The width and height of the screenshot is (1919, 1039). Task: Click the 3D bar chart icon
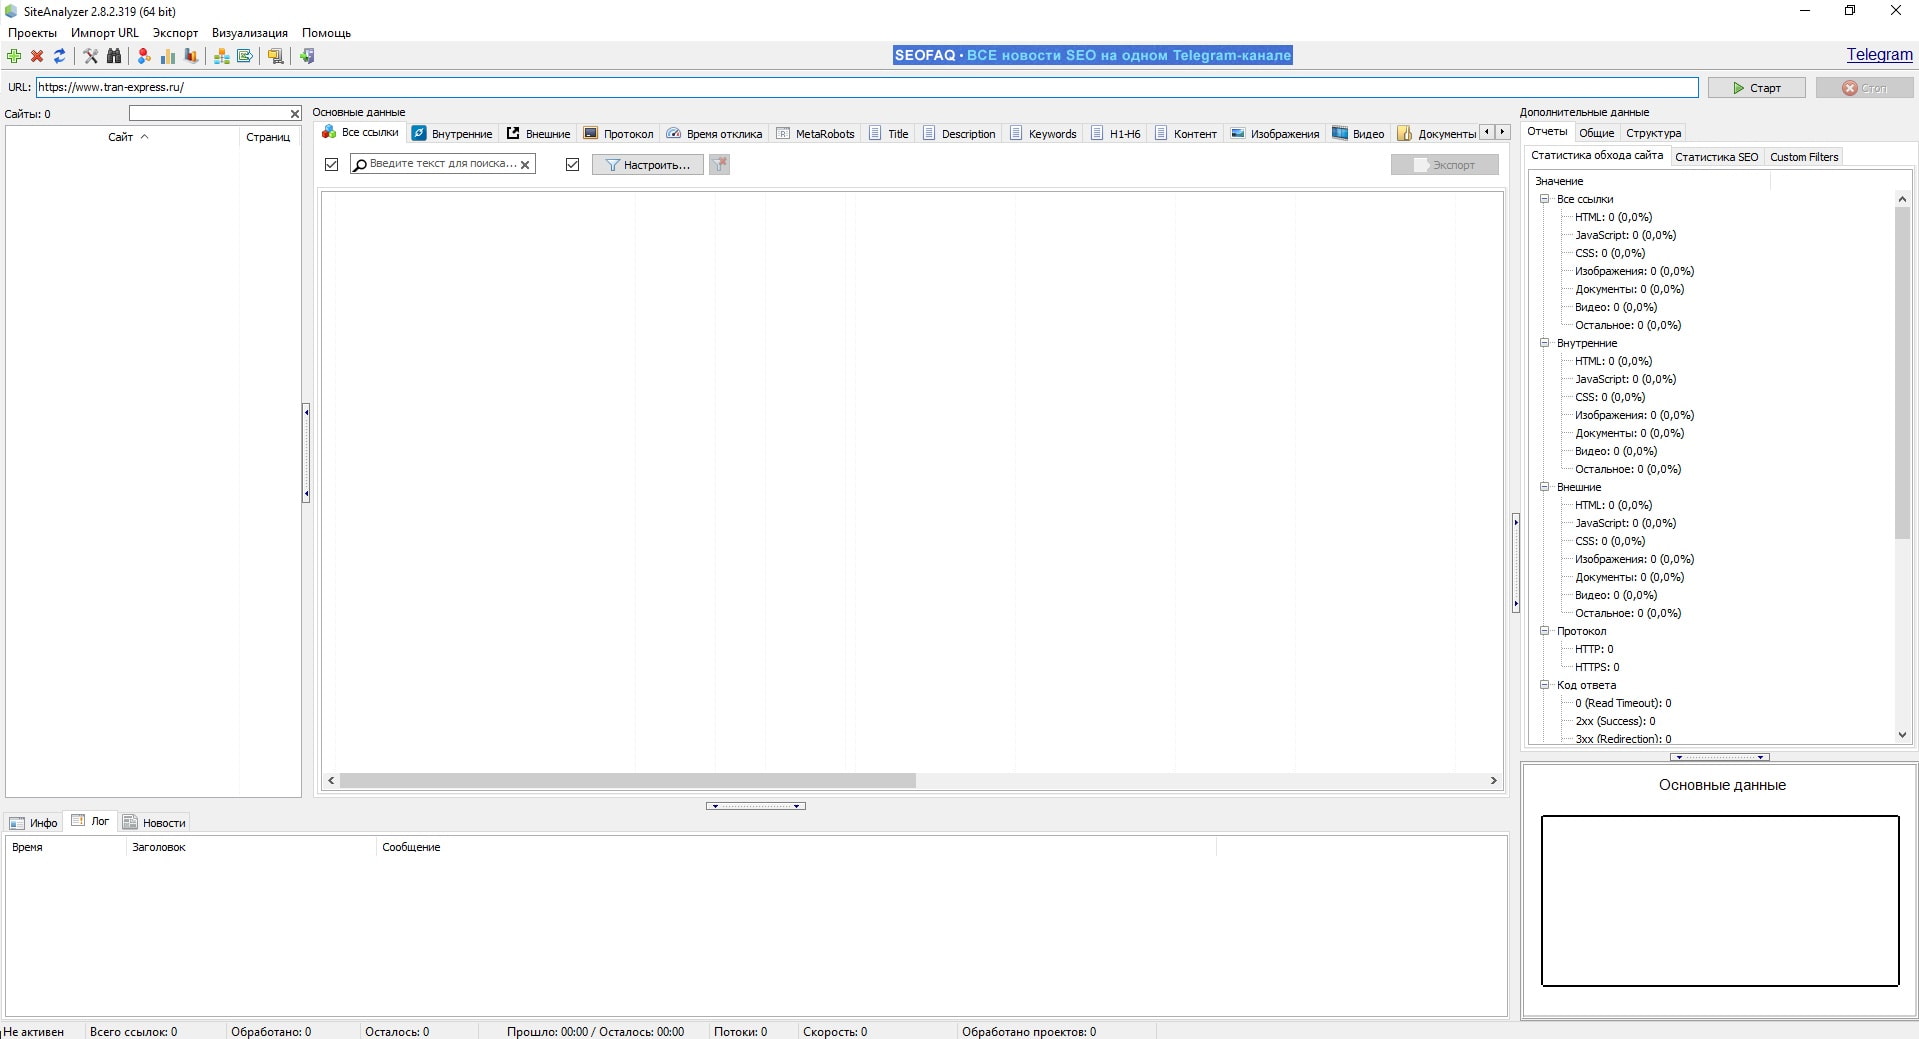(191, 56)
